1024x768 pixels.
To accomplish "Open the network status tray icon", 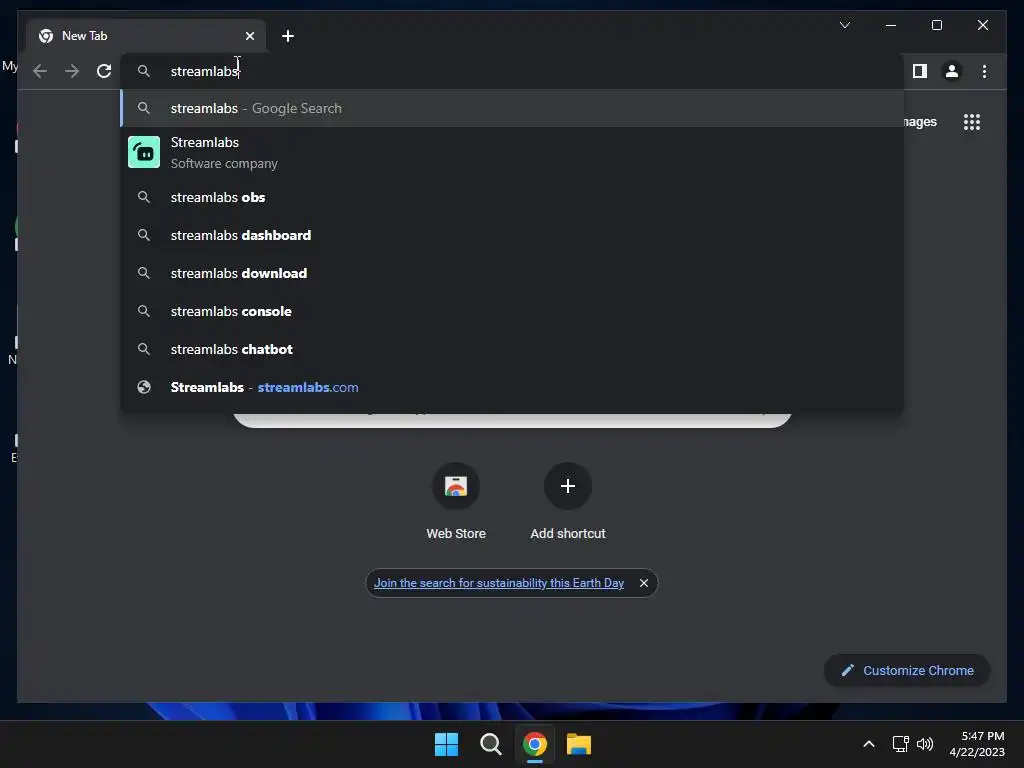I will (901, 744).
